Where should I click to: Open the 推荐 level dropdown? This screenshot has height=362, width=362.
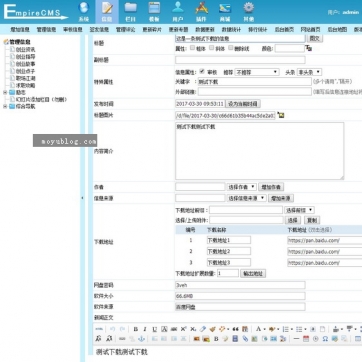tap(257, 72)
